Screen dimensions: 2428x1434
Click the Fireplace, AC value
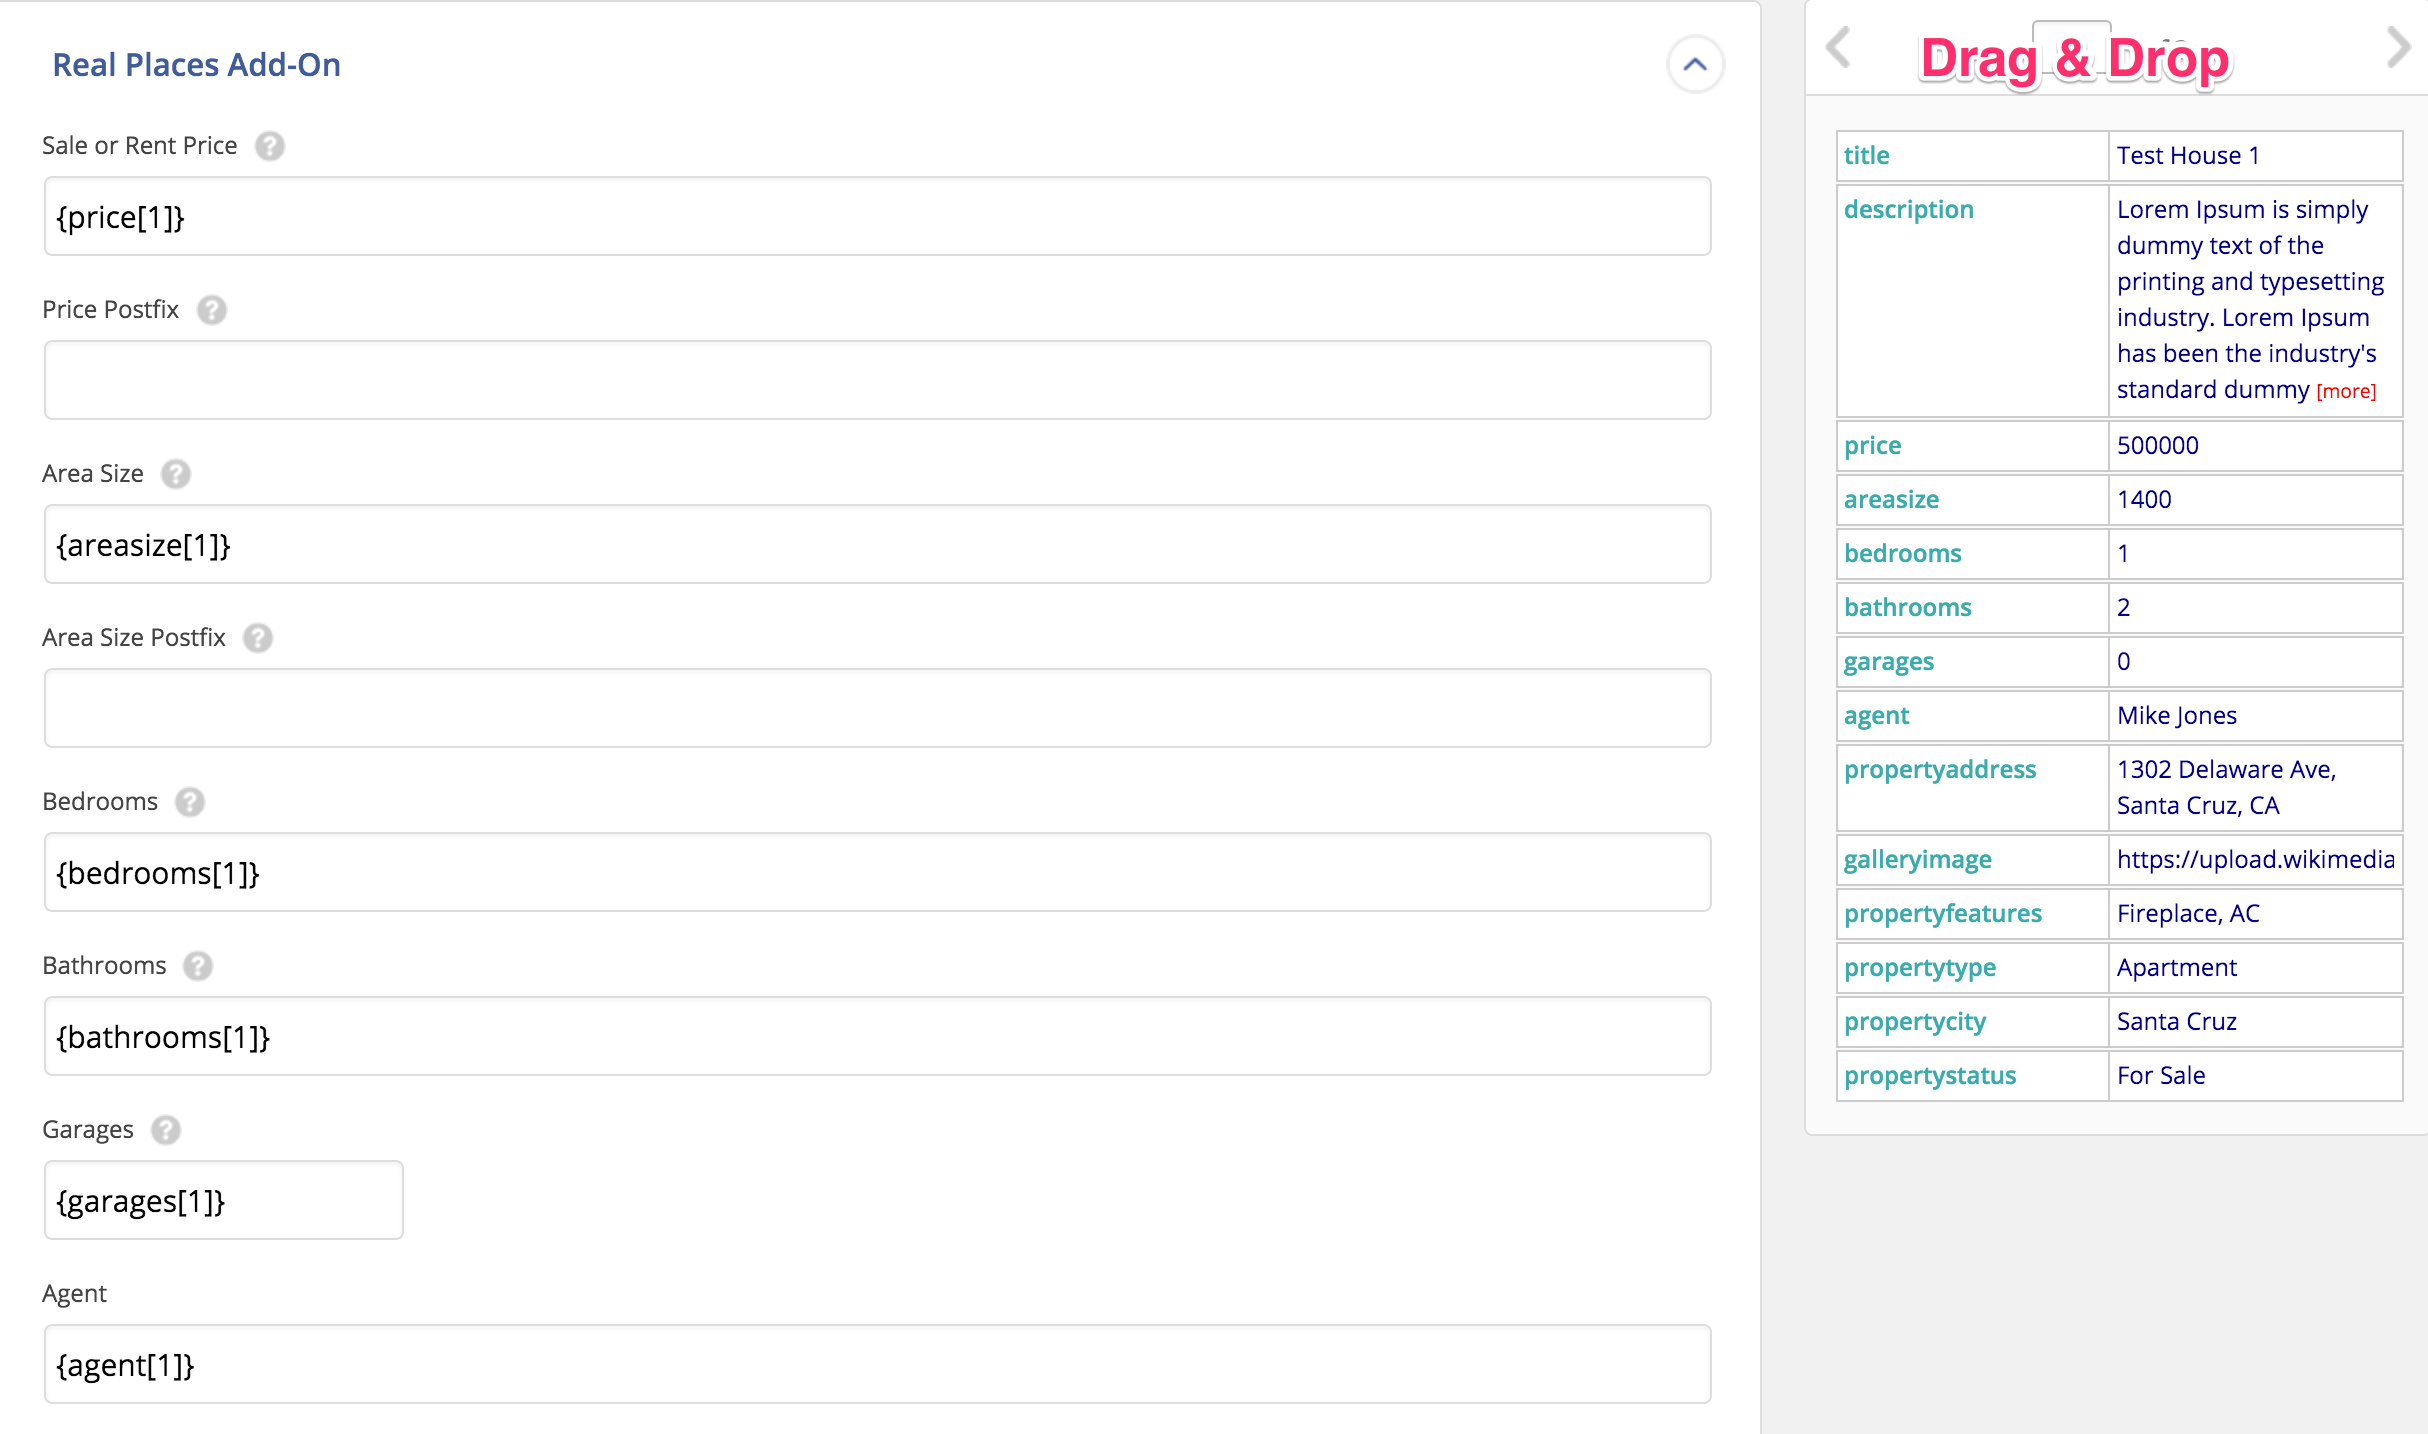pos(2188,914)
